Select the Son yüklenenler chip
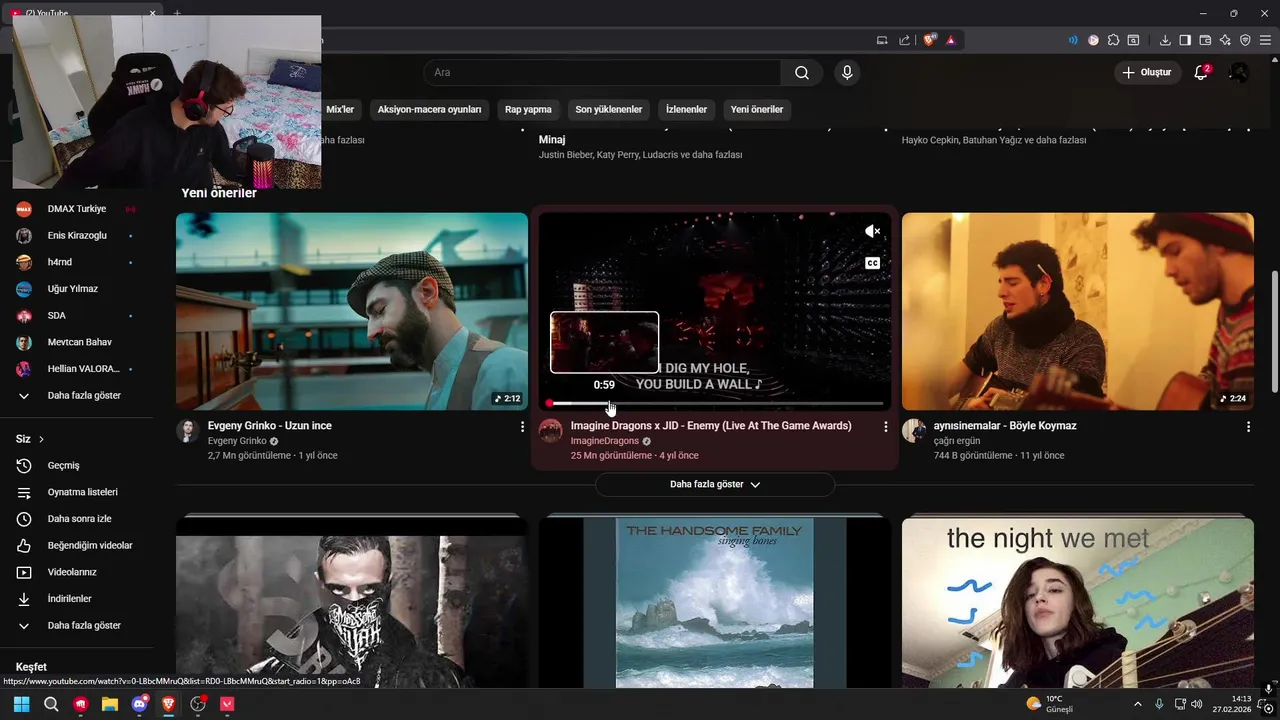This screenshot has width=1280, height=720. tap(609, 109)
